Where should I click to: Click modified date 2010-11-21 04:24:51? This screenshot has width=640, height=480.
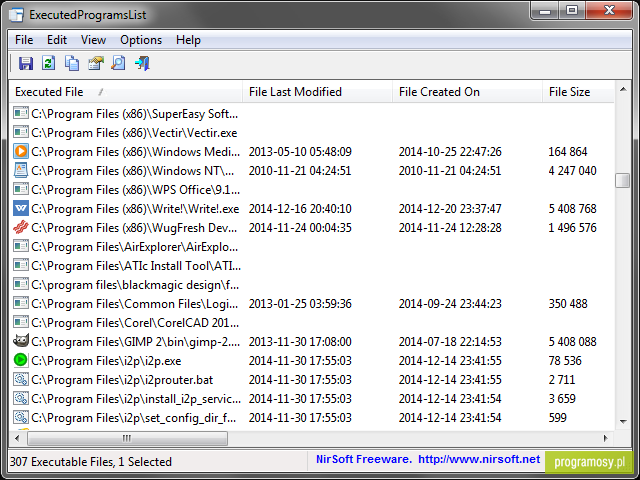[x=300, y=171]
